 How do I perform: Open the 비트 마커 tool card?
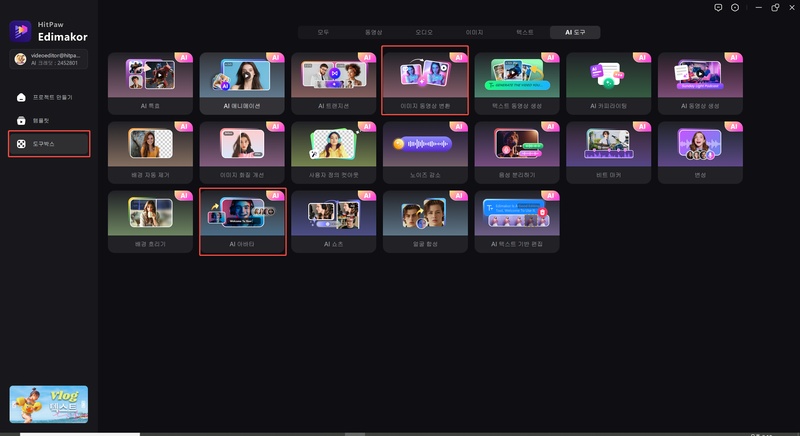[x=608, y=152]
